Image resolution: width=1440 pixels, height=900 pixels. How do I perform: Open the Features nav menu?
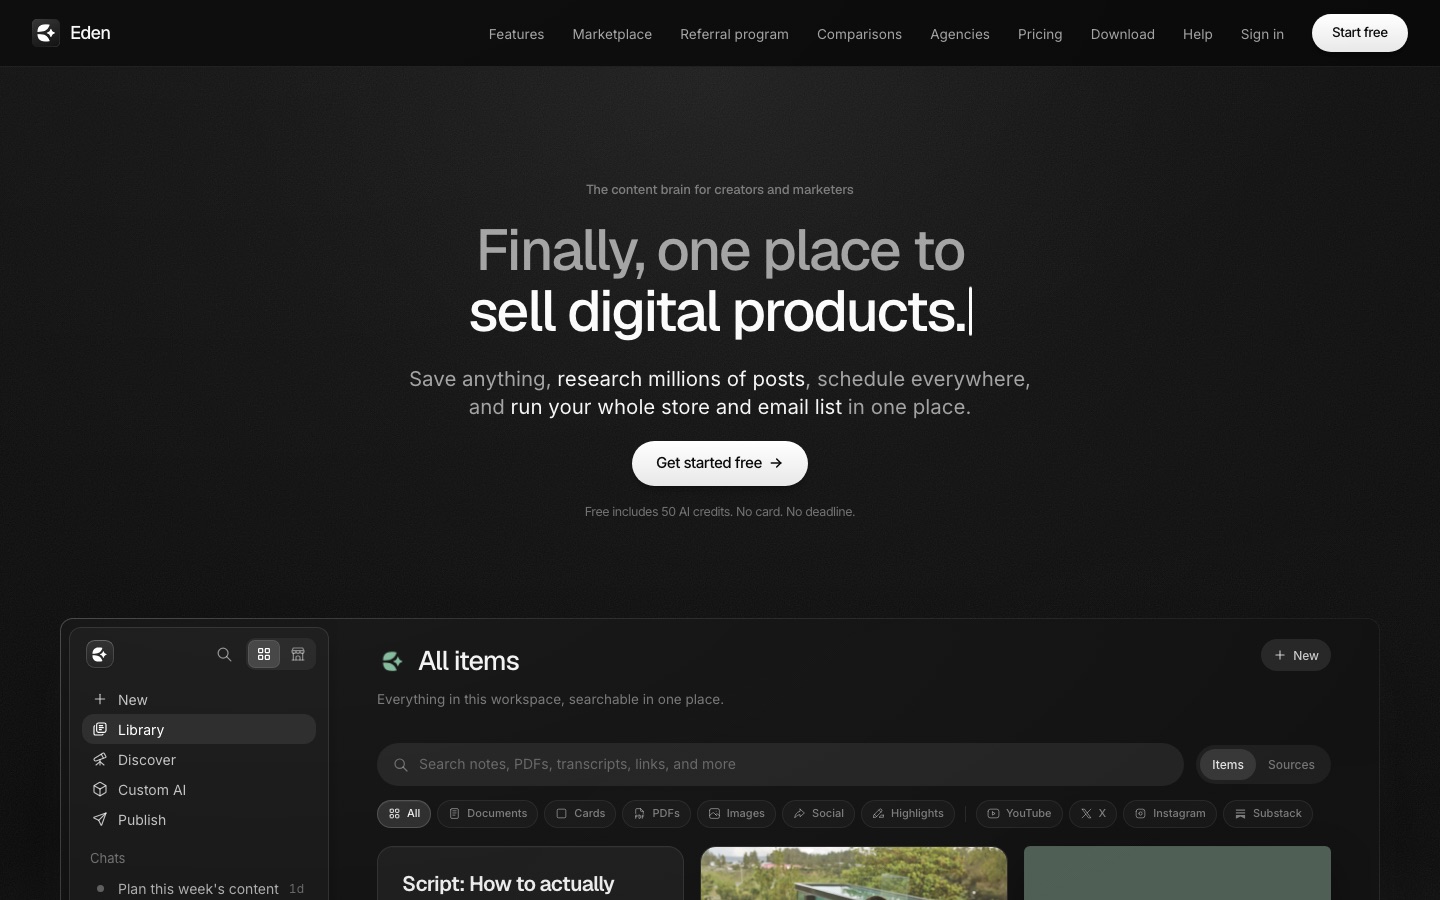click(516, 34)
